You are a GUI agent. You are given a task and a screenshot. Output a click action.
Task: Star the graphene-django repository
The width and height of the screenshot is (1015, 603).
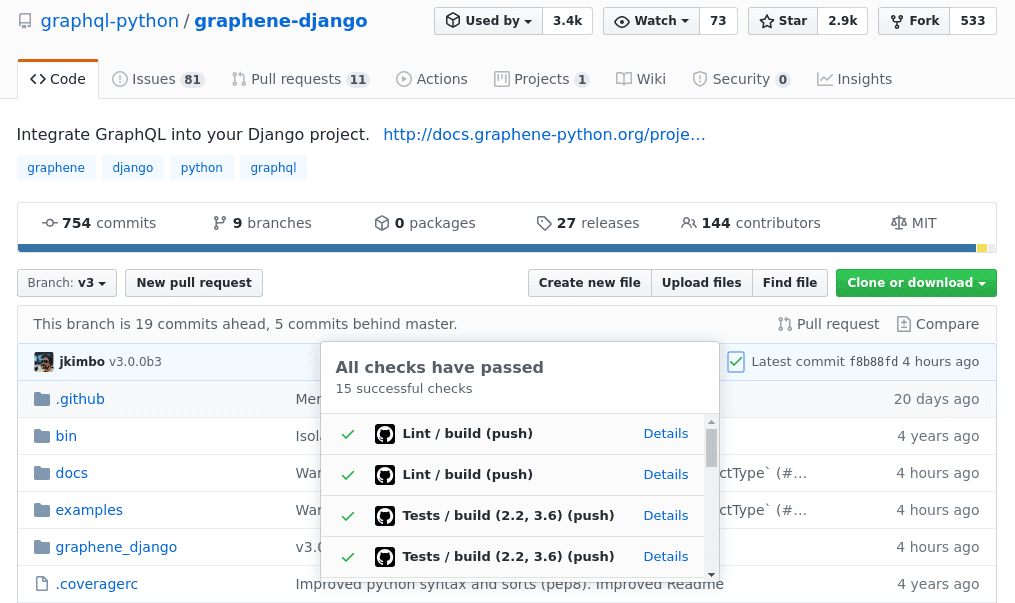coord(783,21)
